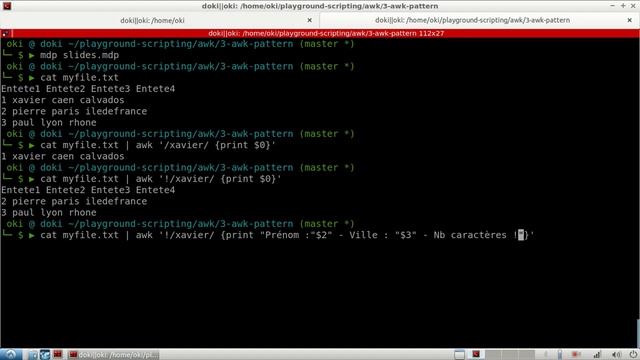Click the last '3 paul lyon rhone' output line
The width and height of the screenshot is (640, 360).
(x=49, y=212)
